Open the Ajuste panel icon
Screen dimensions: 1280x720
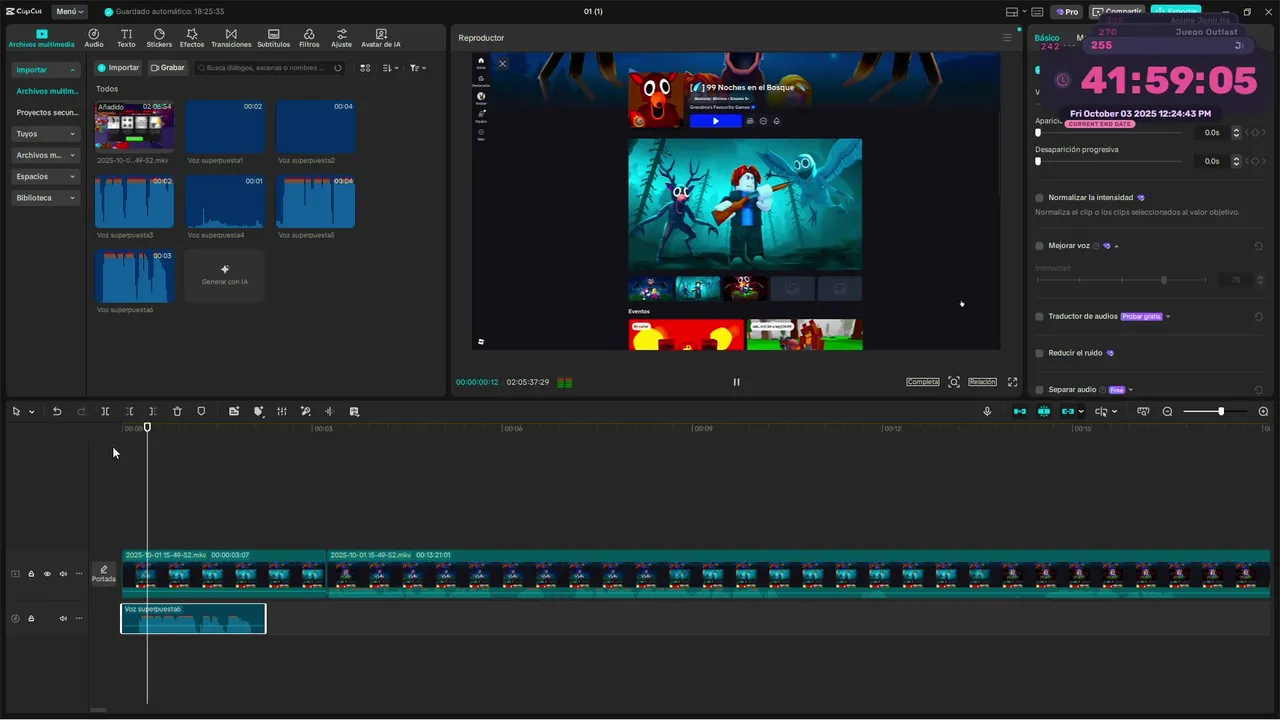[341, 38]
